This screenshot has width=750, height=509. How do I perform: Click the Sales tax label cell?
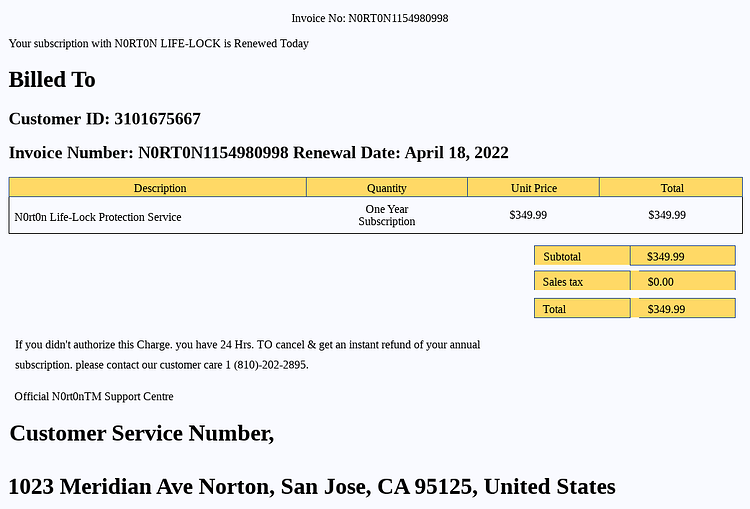click(x=582, y=281)
